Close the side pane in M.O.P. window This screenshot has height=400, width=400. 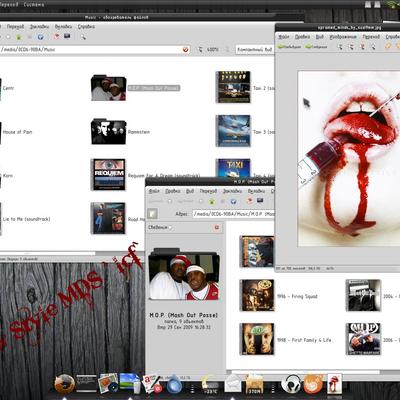(x=217, y=227)
